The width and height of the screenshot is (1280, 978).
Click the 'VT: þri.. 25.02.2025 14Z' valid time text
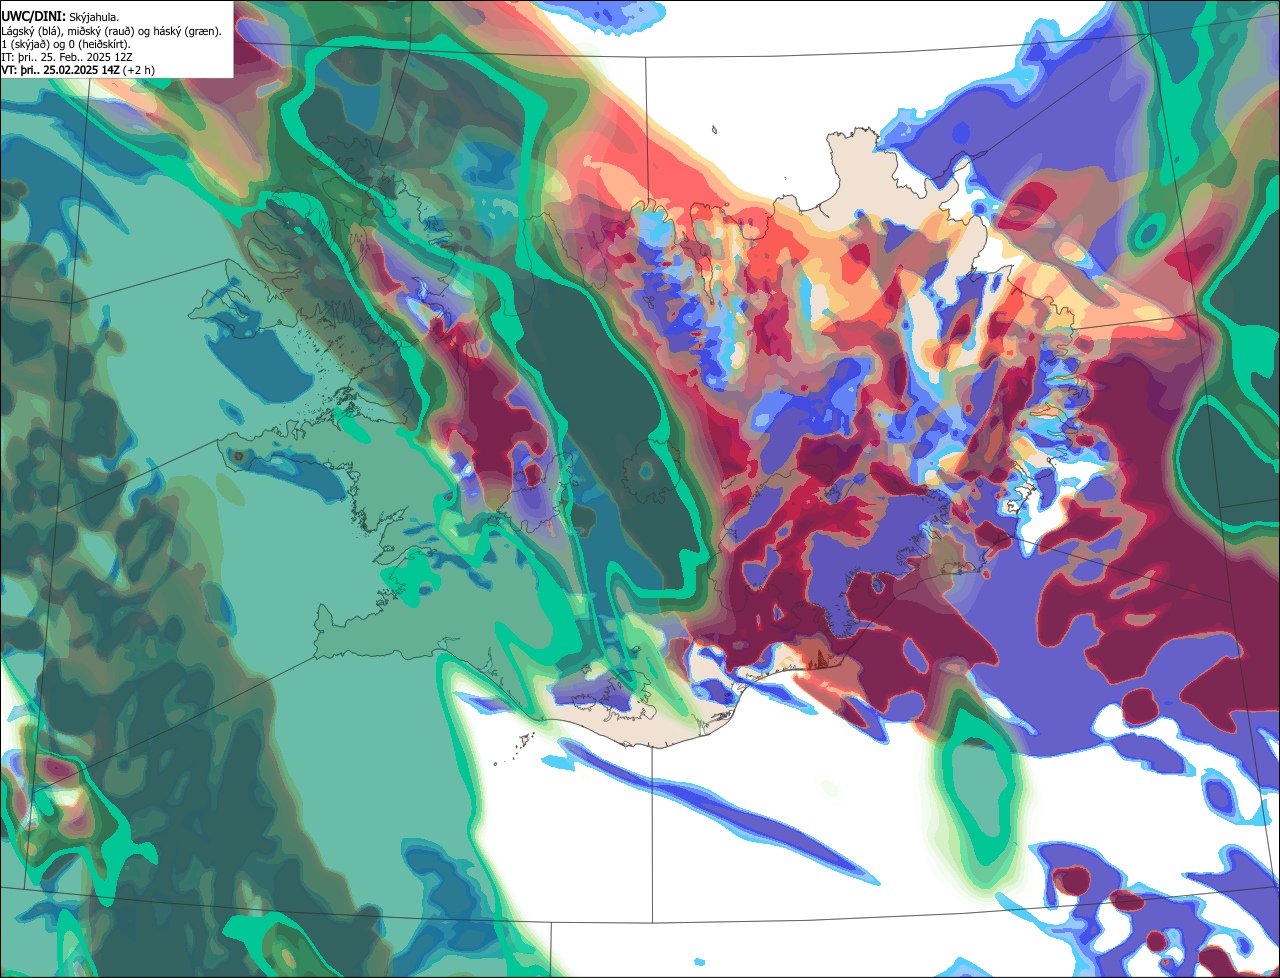coord(60,70)
